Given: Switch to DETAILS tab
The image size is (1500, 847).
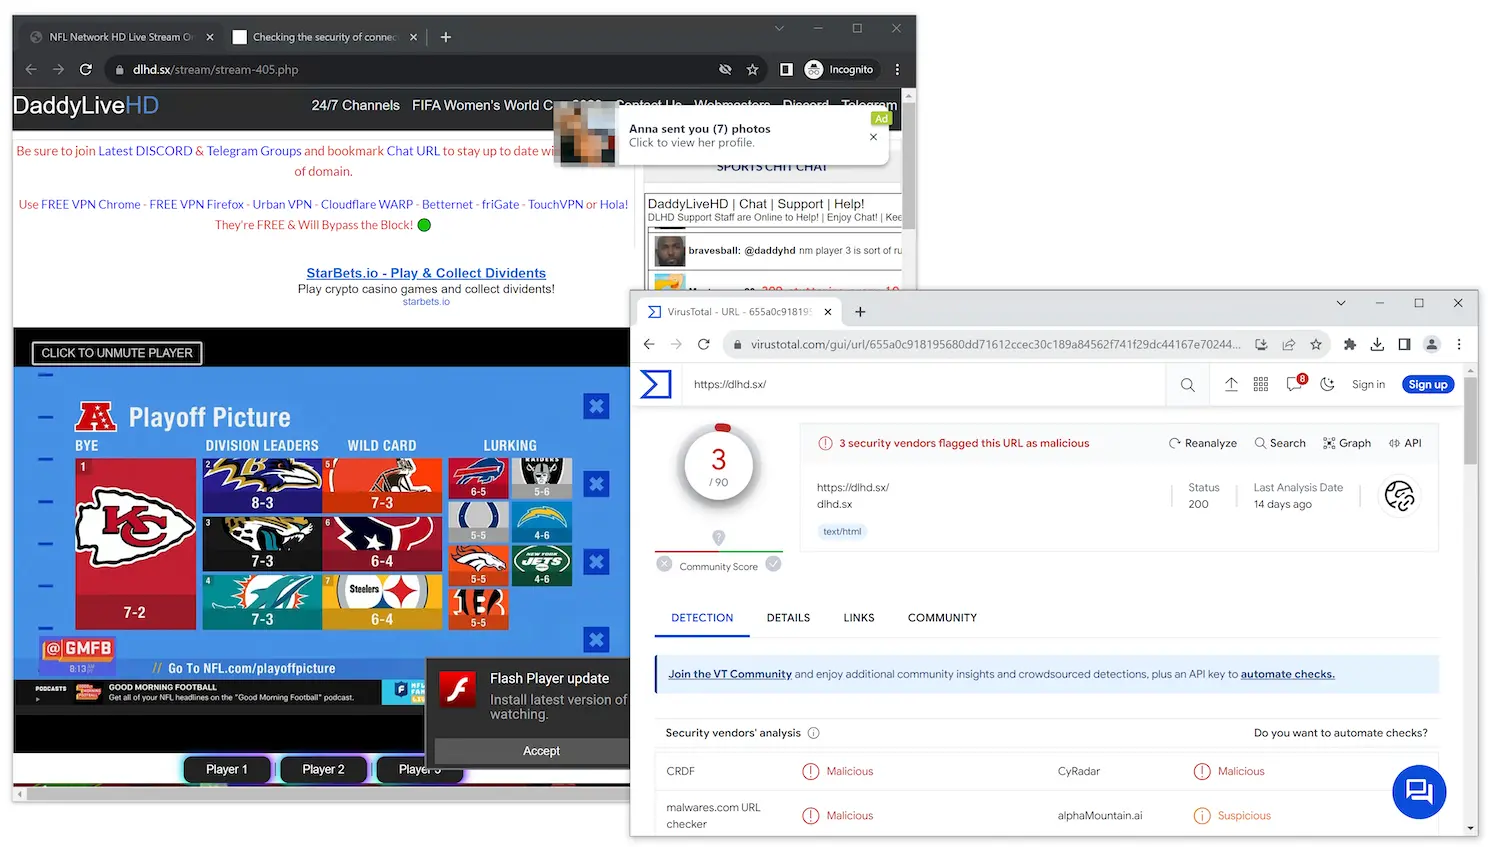Looking at the screenshot, I should coord(788,618).
